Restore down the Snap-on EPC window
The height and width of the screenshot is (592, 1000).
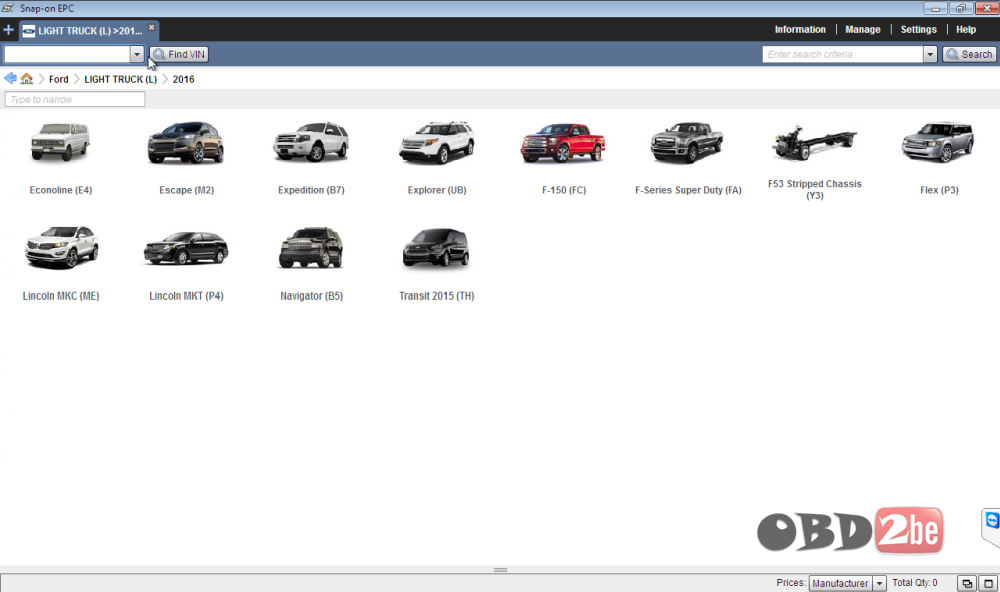960,8
